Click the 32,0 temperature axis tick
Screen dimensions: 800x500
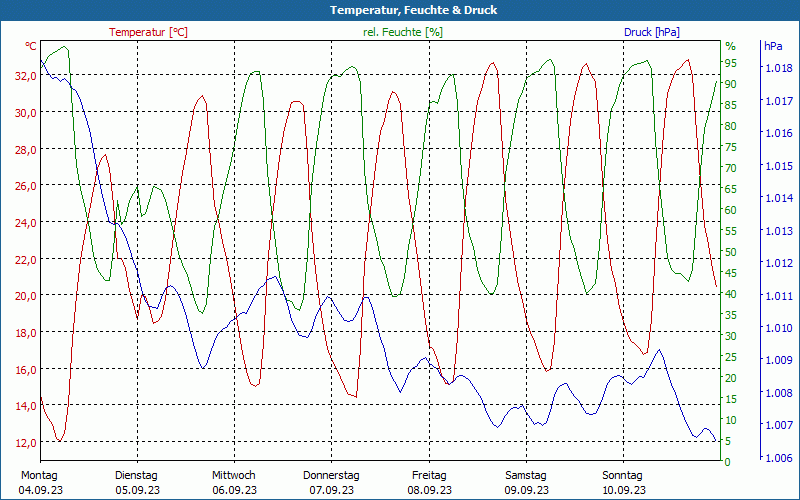point(24,76)
